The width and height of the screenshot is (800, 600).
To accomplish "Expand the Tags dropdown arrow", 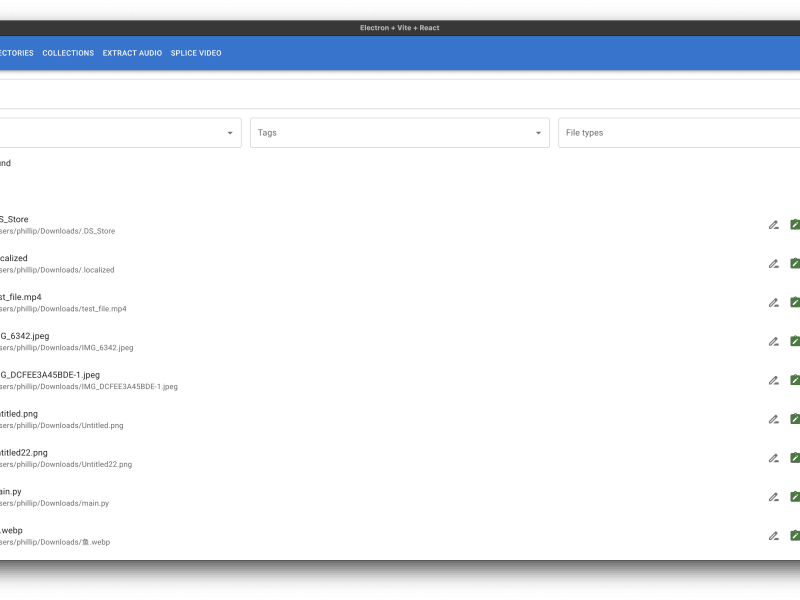I will click(538, 133).
